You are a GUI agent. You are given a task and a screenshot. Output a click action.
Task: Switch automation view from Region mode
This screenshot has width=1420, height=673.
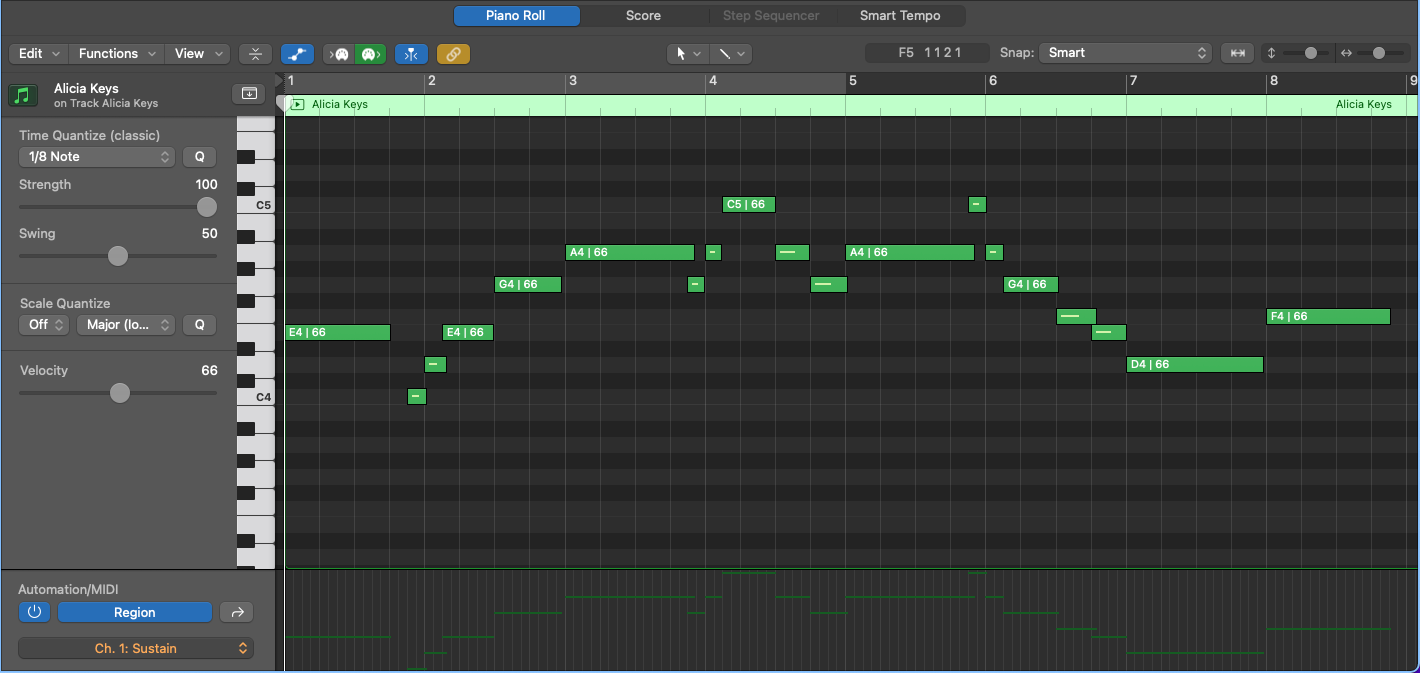pos(134,611)
